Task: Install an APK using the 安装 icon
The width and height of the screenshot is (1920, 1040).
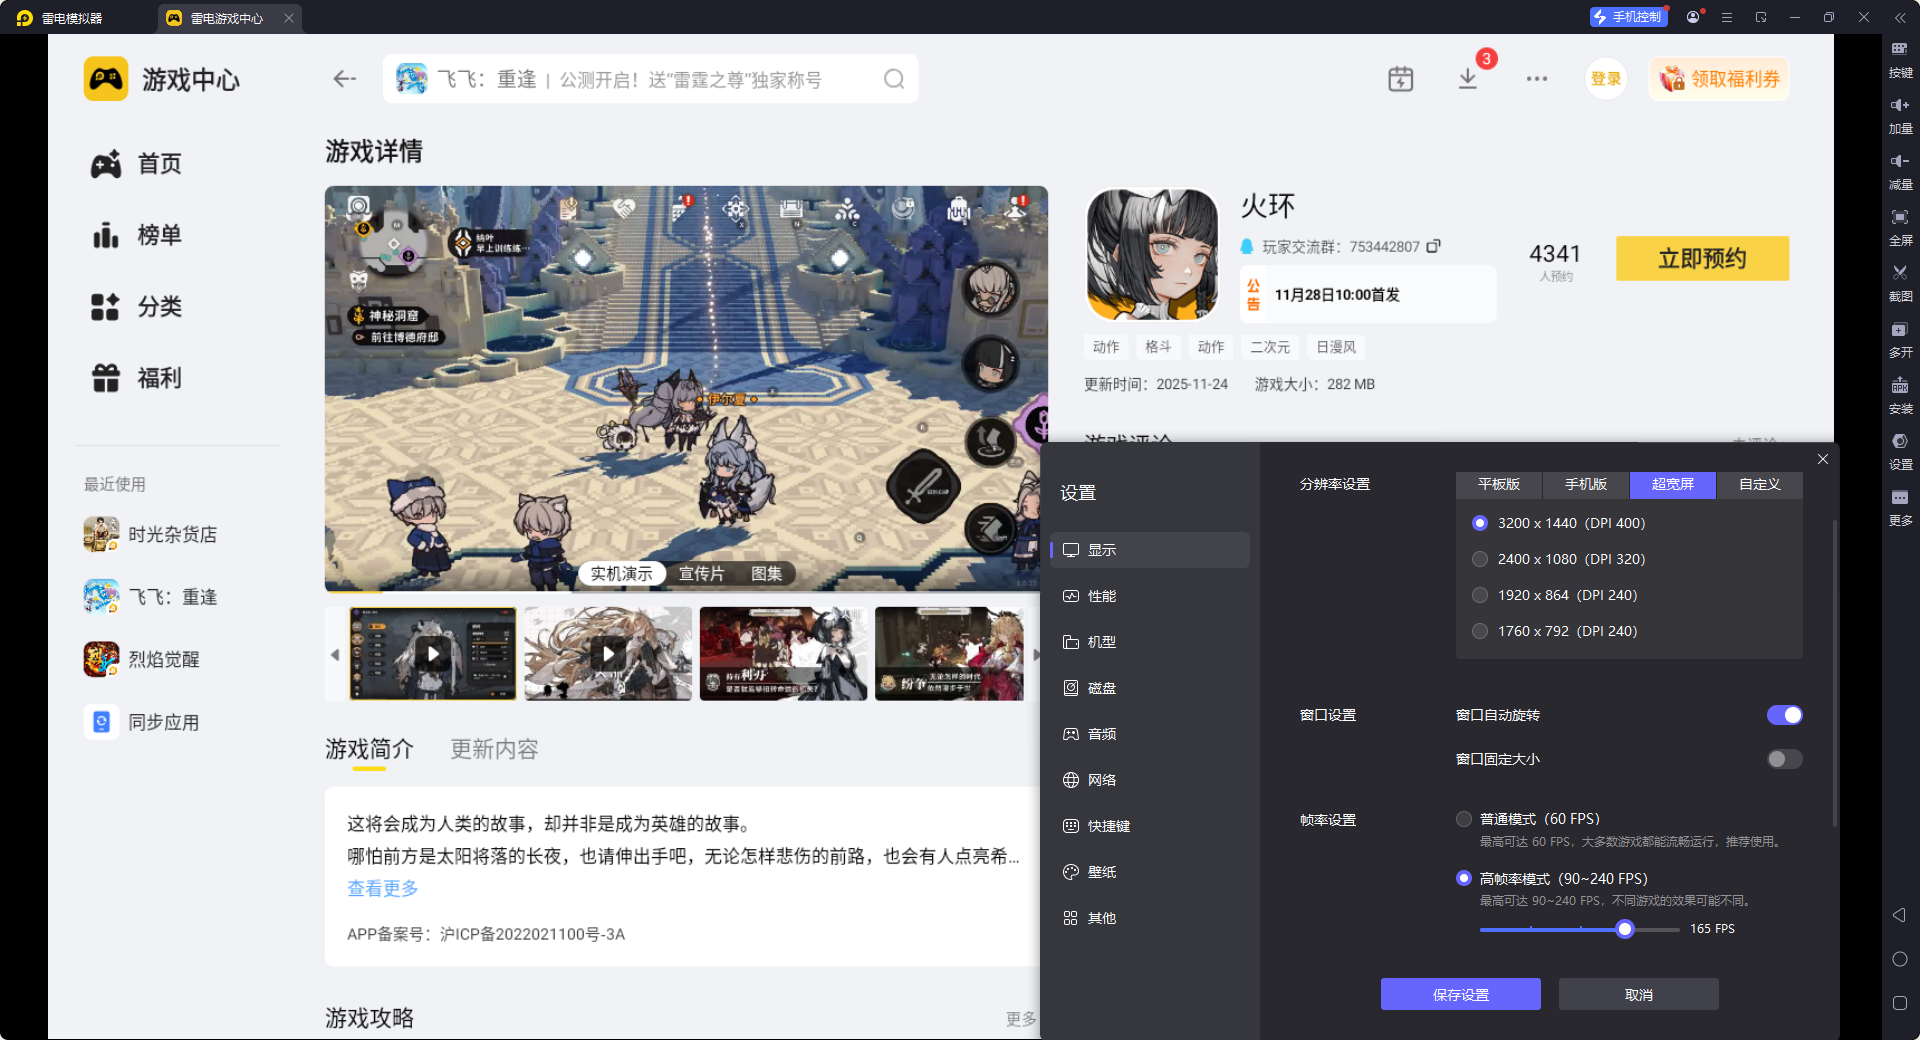Action: (x=1899, y=396)
